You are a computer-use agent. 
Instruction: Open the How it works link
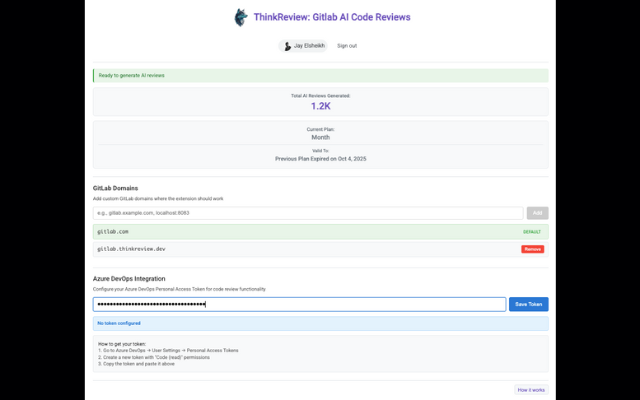[531, 390]
